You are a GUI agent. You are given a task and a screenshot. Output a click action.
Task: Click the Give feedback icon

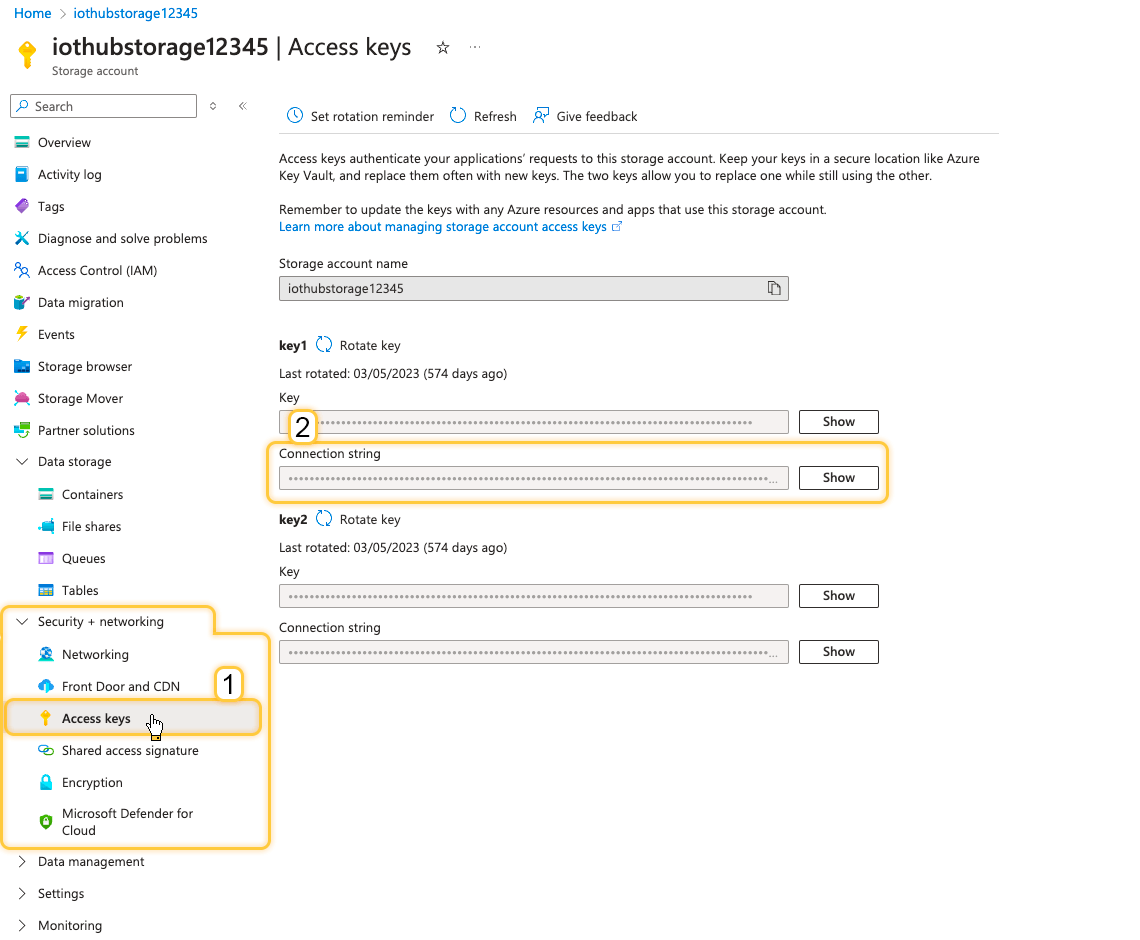pyautogui.click(x=541, y=116)
